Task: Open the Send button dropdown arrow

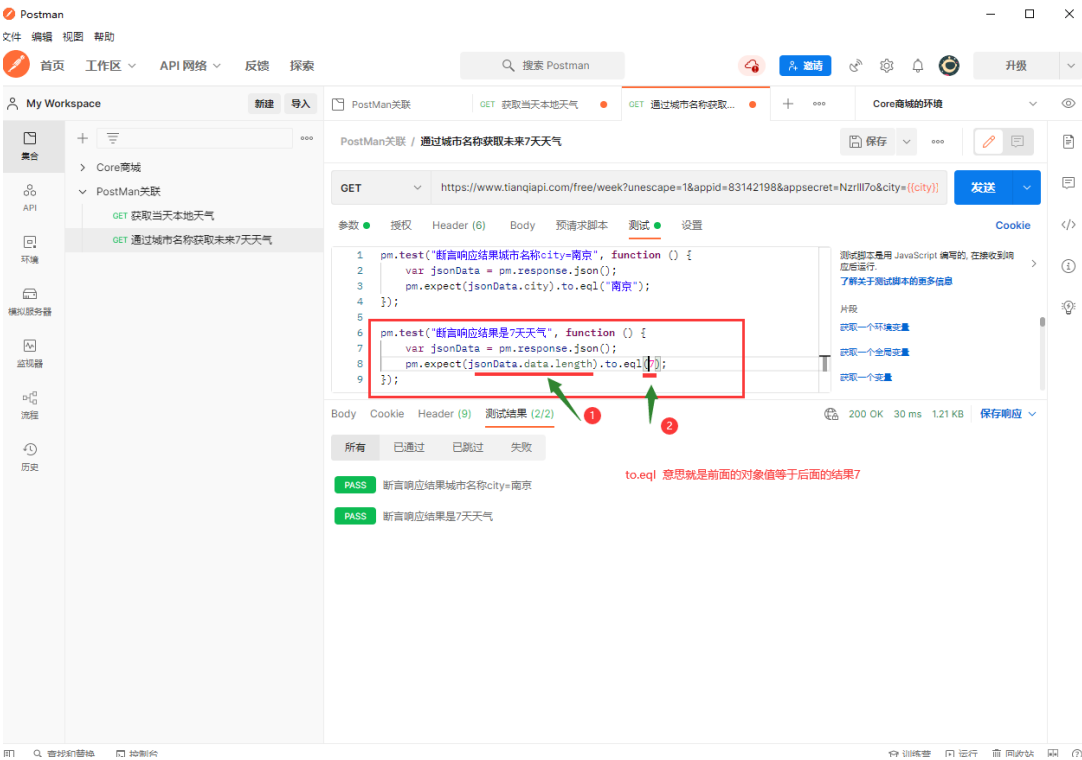Action: click(1027, 188)
